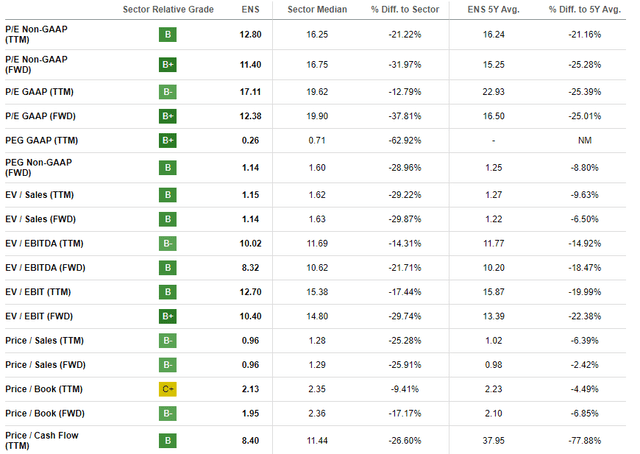Select the EV / Sales (TTM) row label

[x=40, y=195]
